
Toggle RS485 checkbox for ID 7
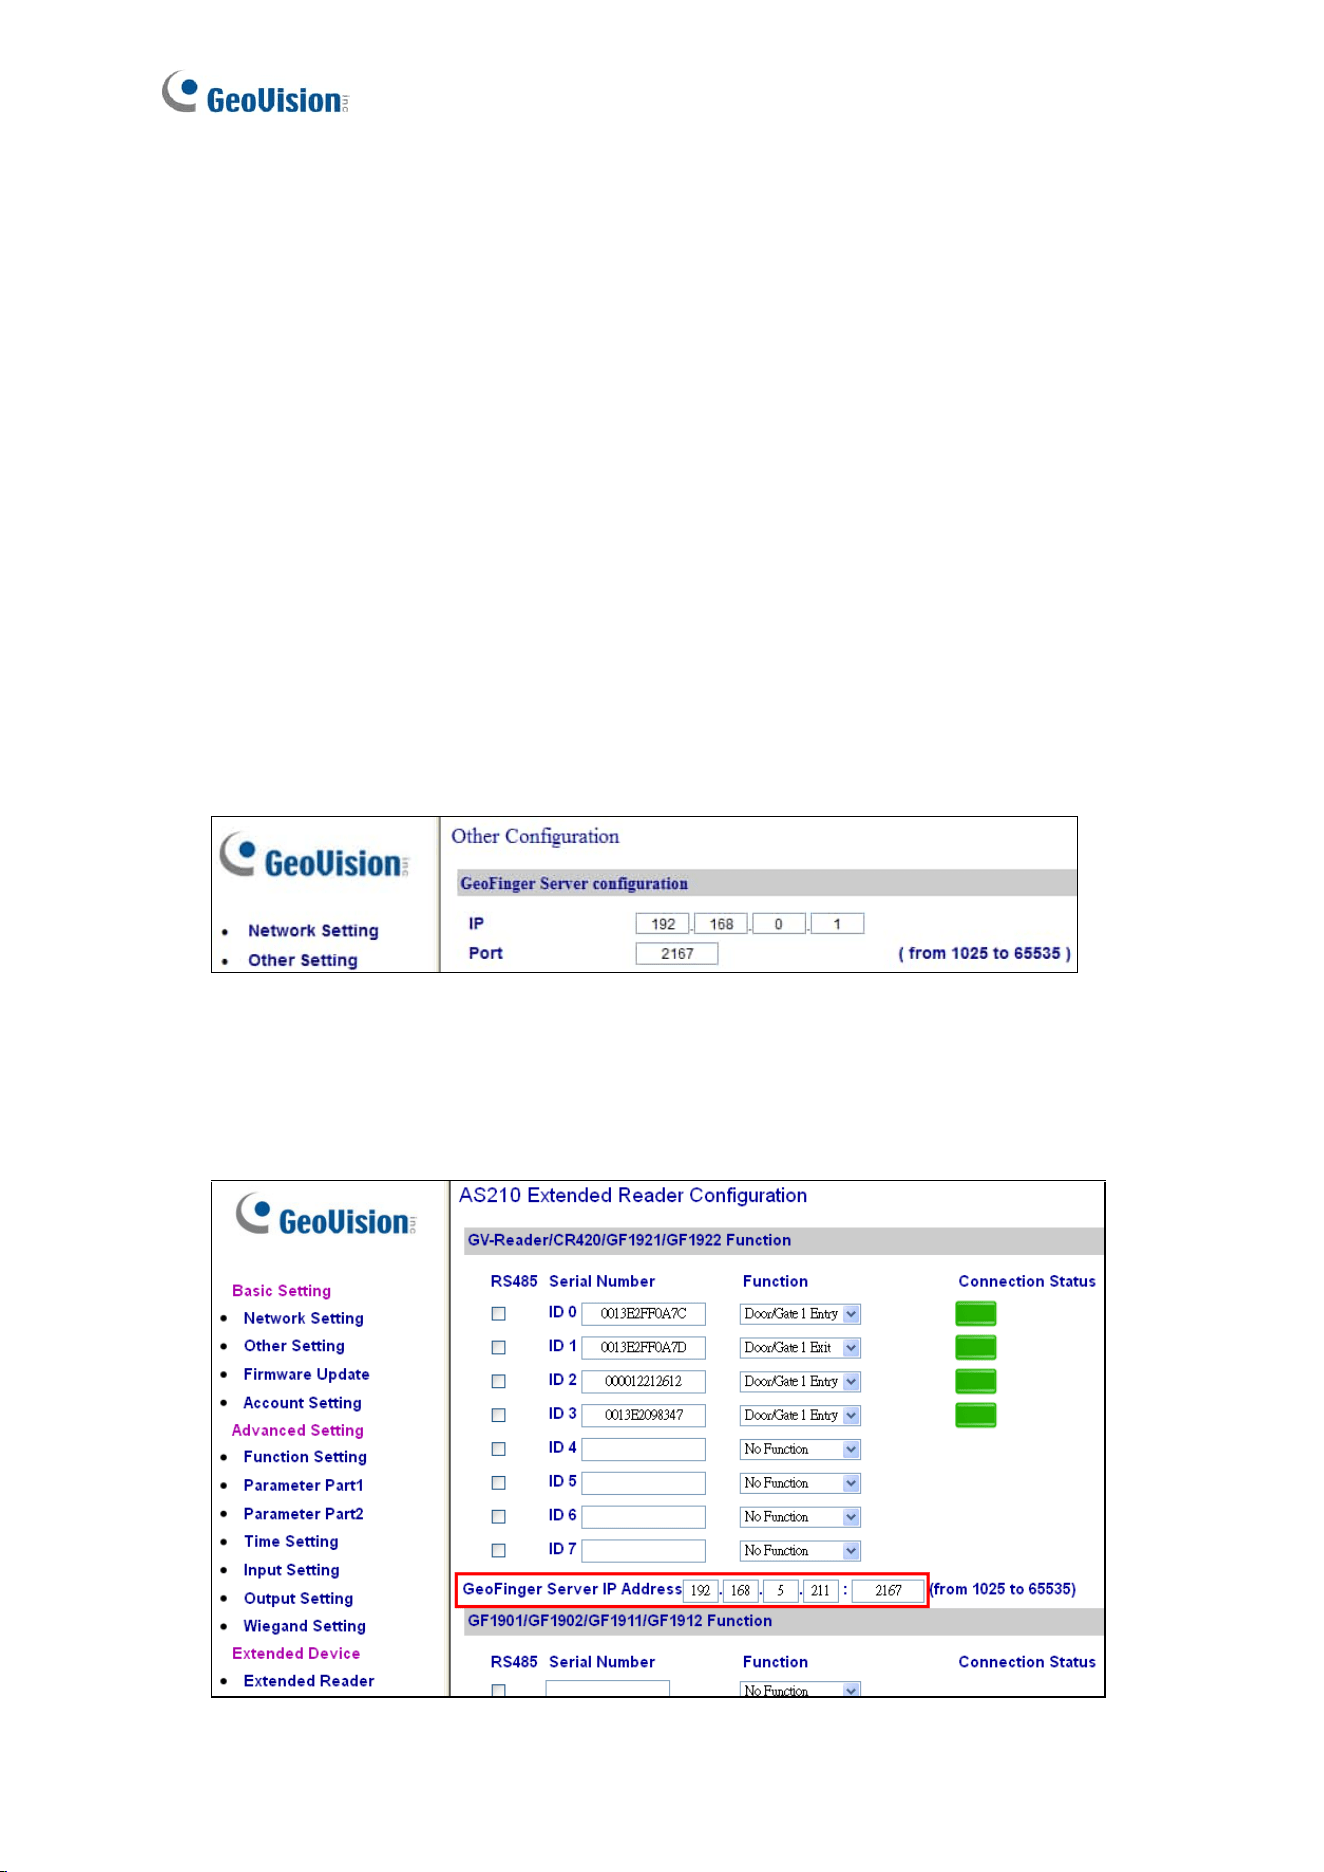pyautogui.click(x=498, y=1550)
